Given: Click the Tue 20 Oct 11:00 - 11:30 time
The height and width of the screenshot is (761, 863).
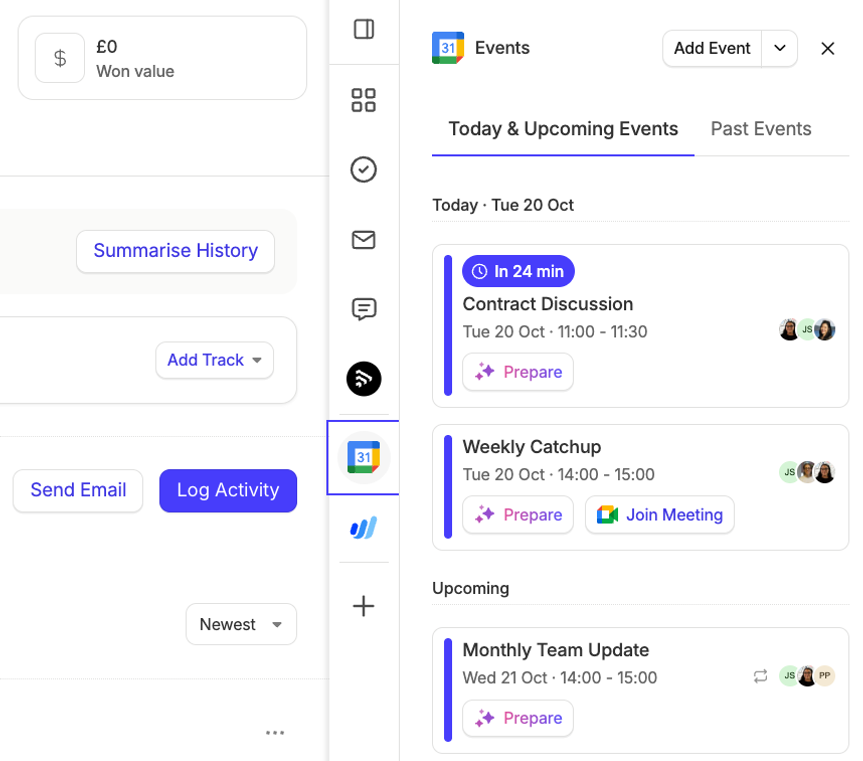Looking at the screenshot, I should point(555,332).
